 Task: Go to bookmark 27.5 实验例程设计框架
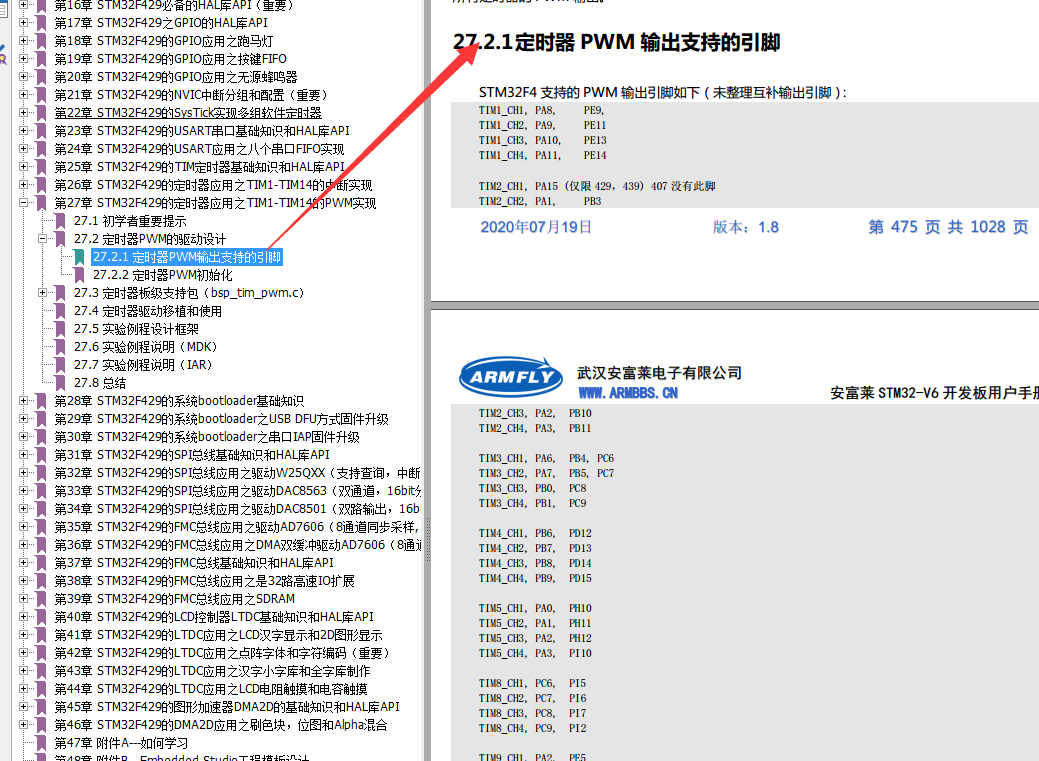[x=136, y=329]
